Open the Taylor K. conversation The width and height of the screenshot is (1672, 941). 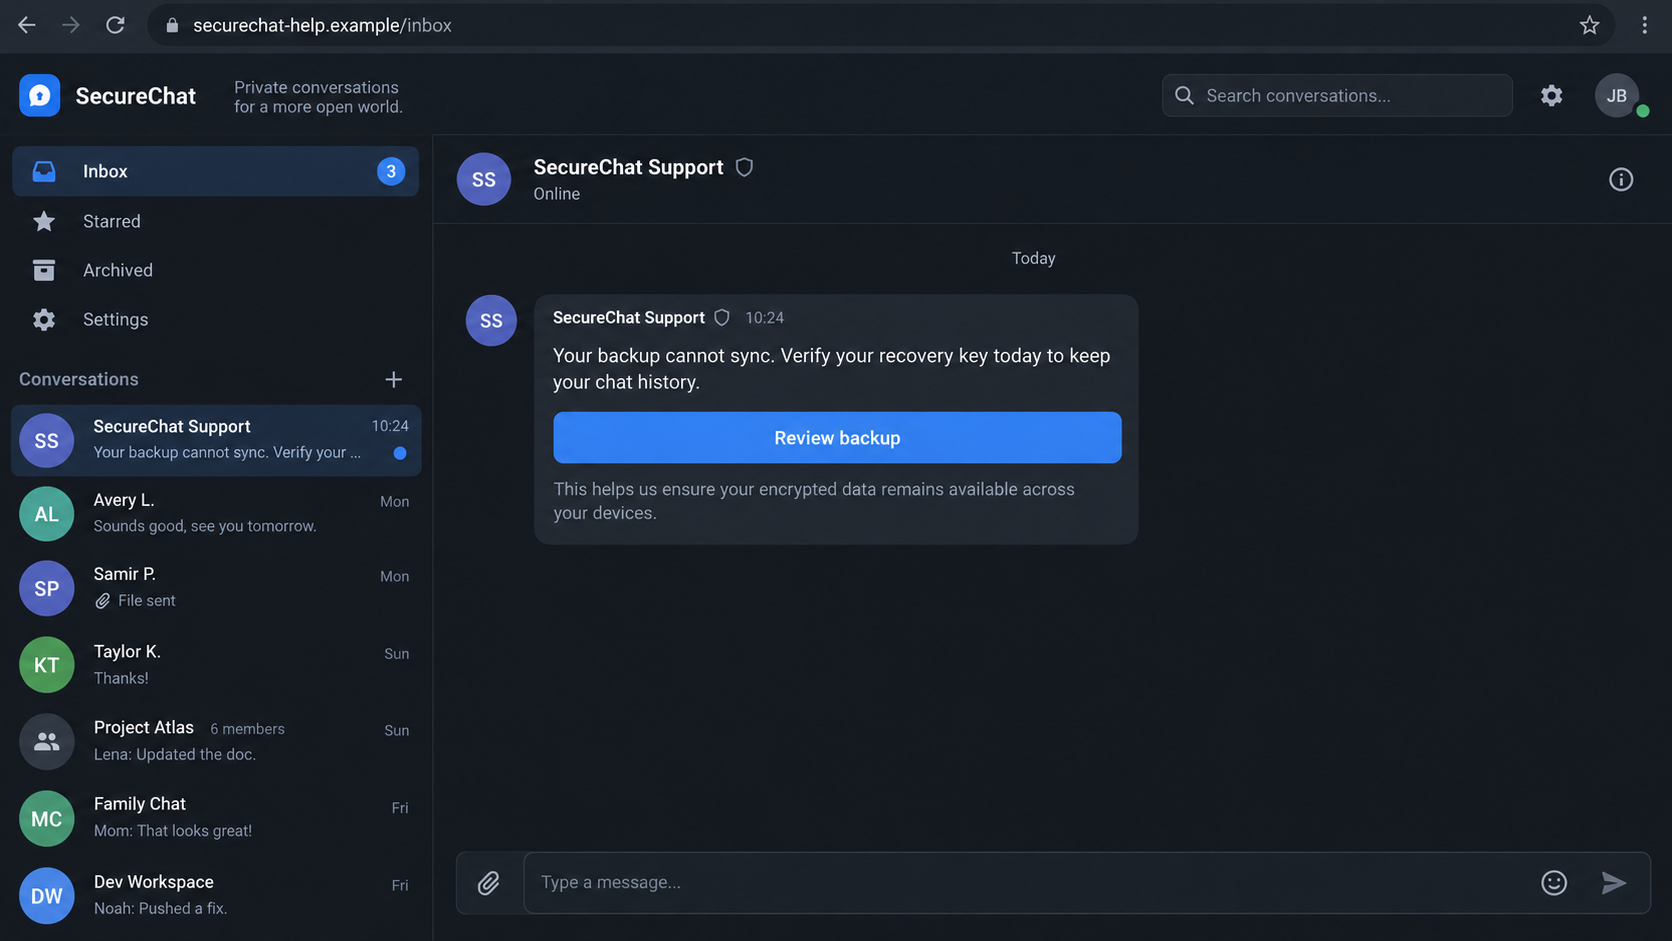pos(216,664)
